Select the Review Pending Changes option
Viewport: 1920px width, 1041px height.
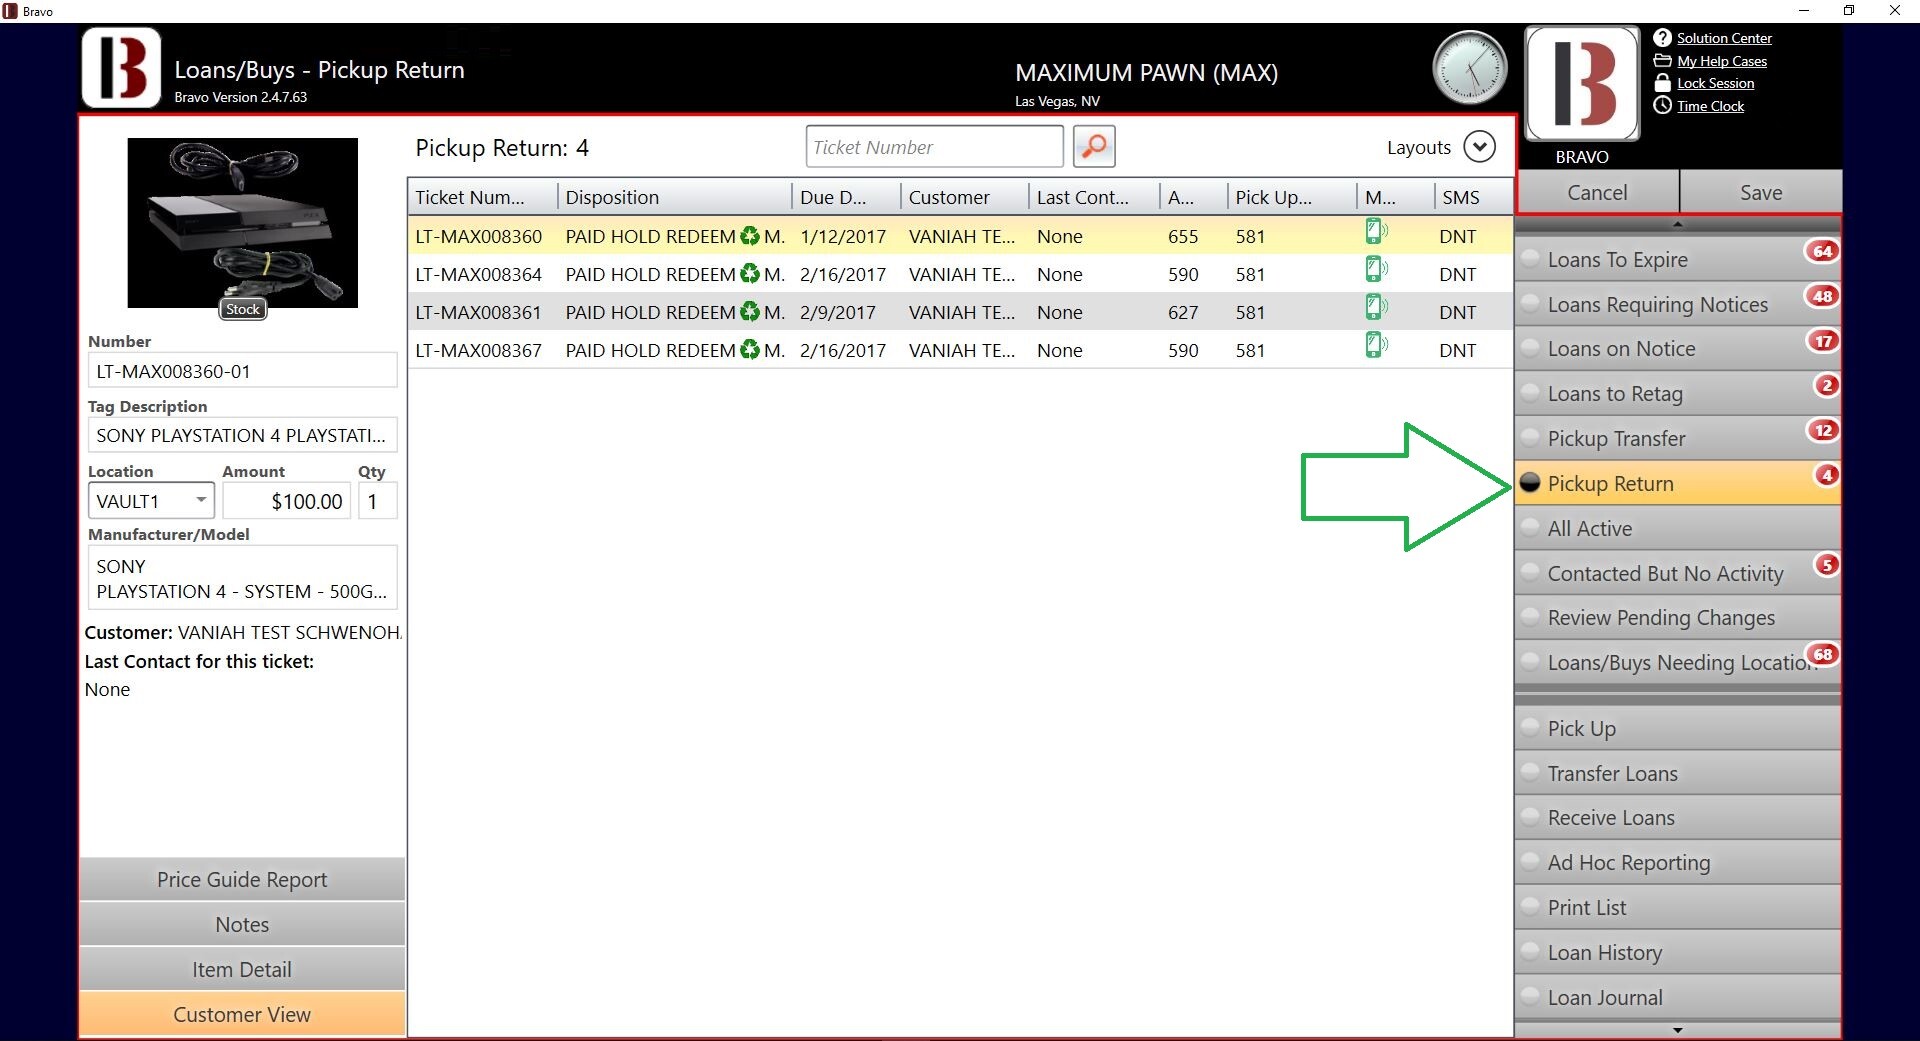coord(1530,618)
